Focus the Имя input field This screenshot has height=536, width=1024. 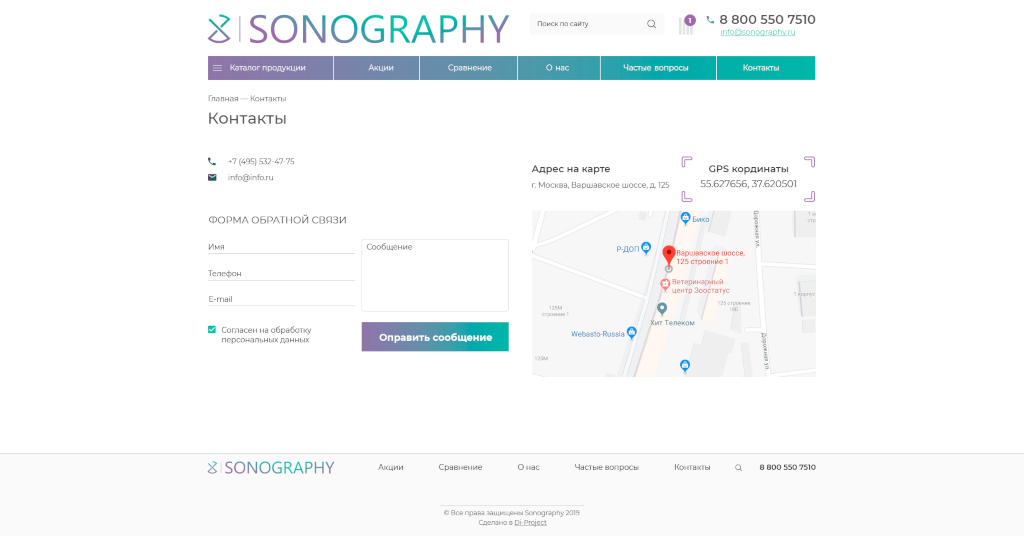click(x=281, y=246)
